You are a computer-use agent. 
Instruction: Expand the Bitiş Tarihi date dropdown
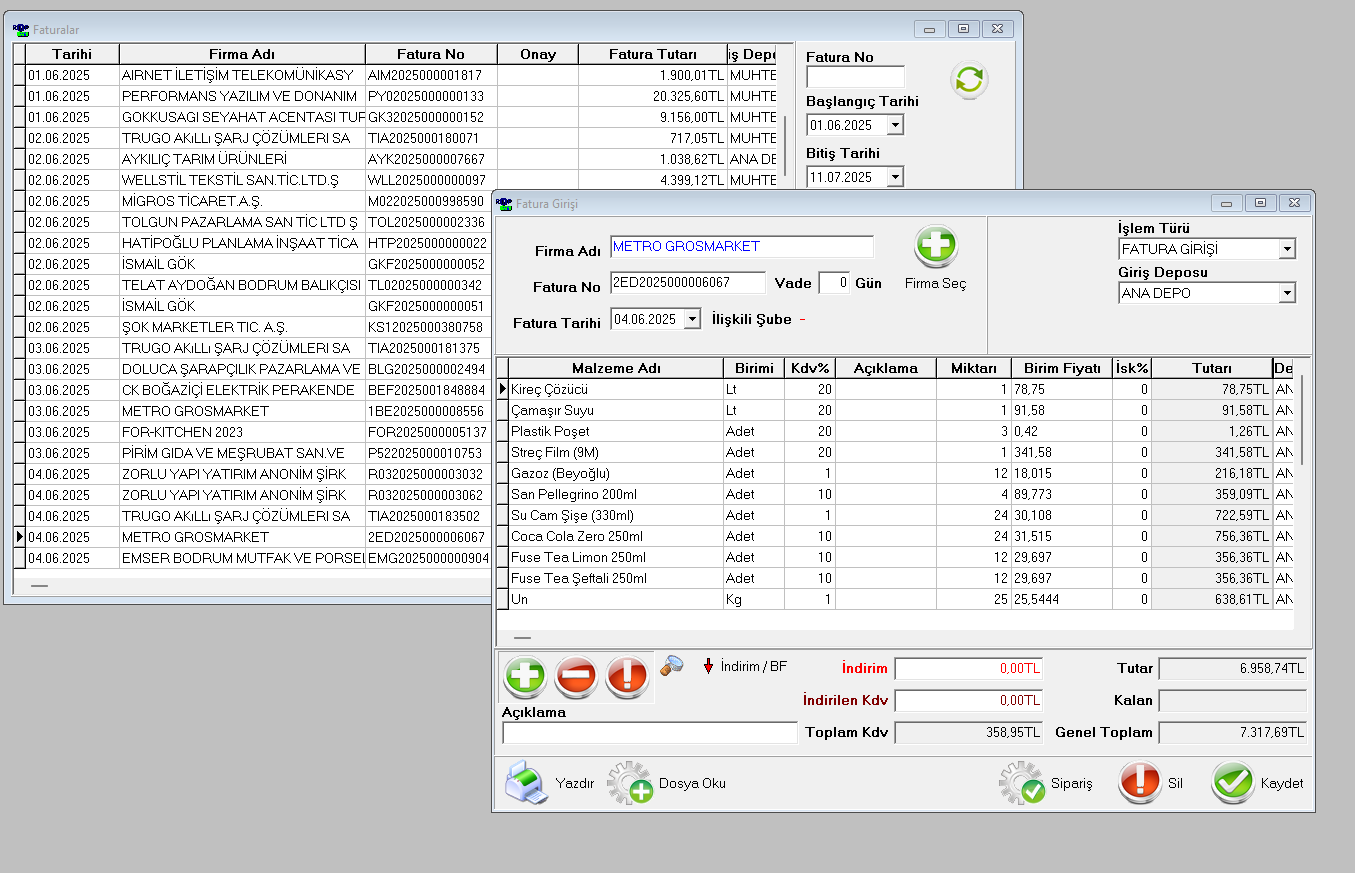coord(895,177)
